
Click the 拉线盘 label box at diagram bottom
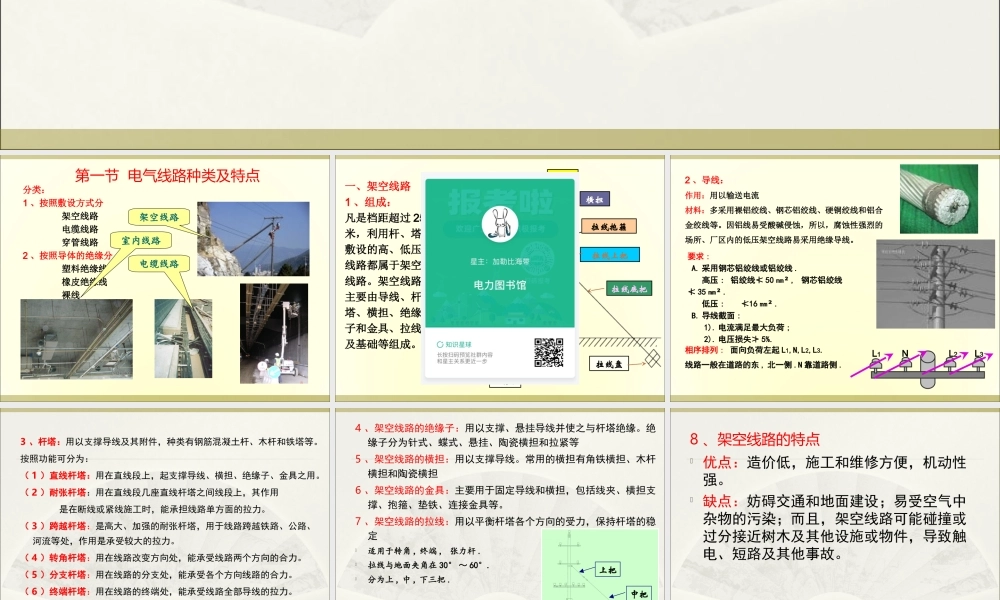610,362
